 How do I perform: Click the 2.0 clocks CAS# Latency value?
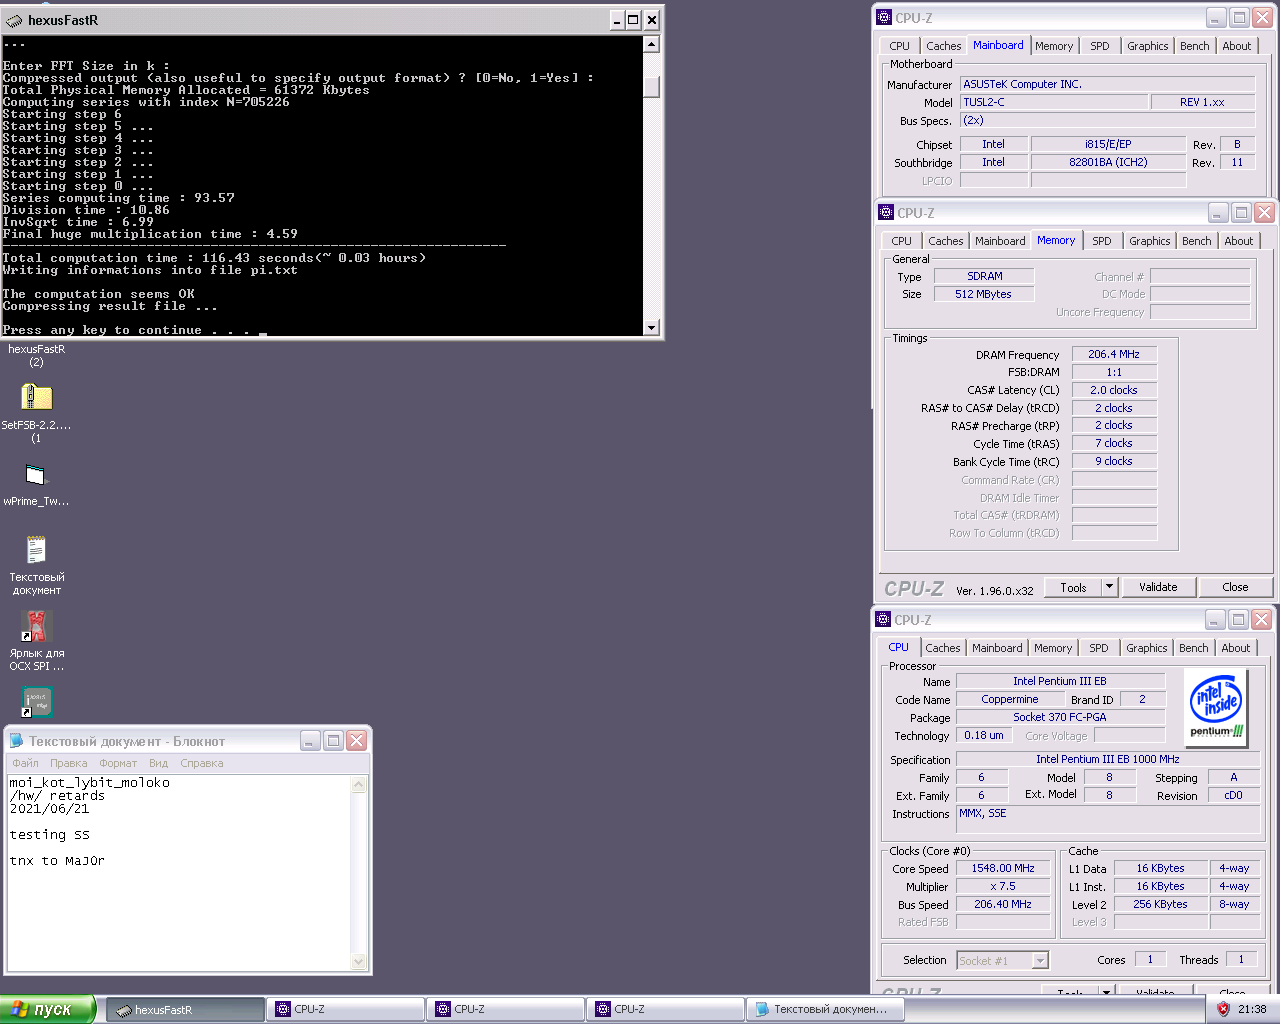tap(1114, 390)
